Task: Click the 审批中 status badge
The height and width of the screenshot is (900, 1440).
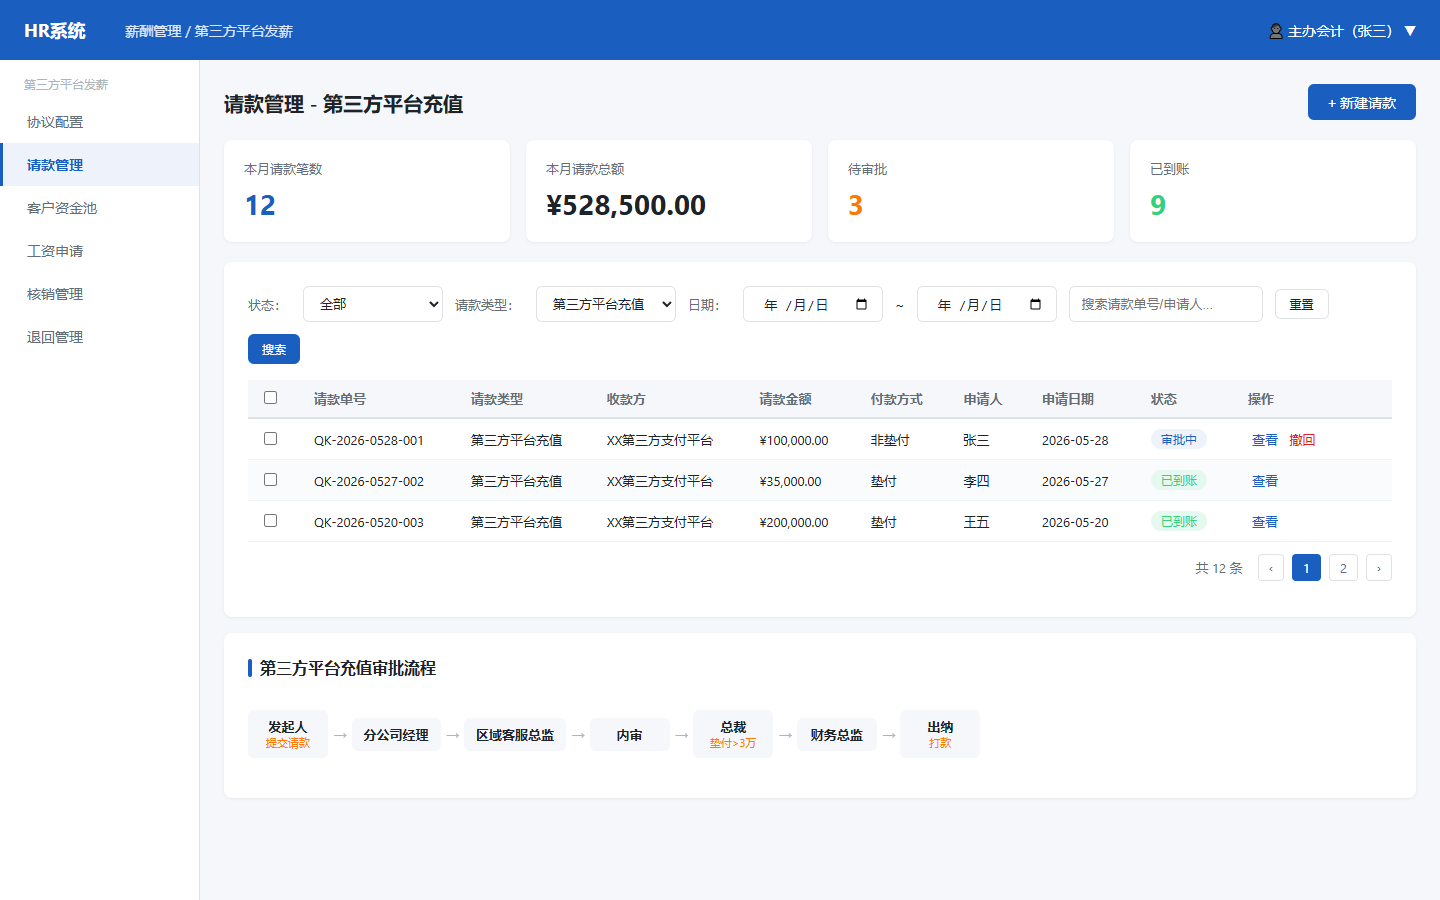Action: coord(1179,439)
